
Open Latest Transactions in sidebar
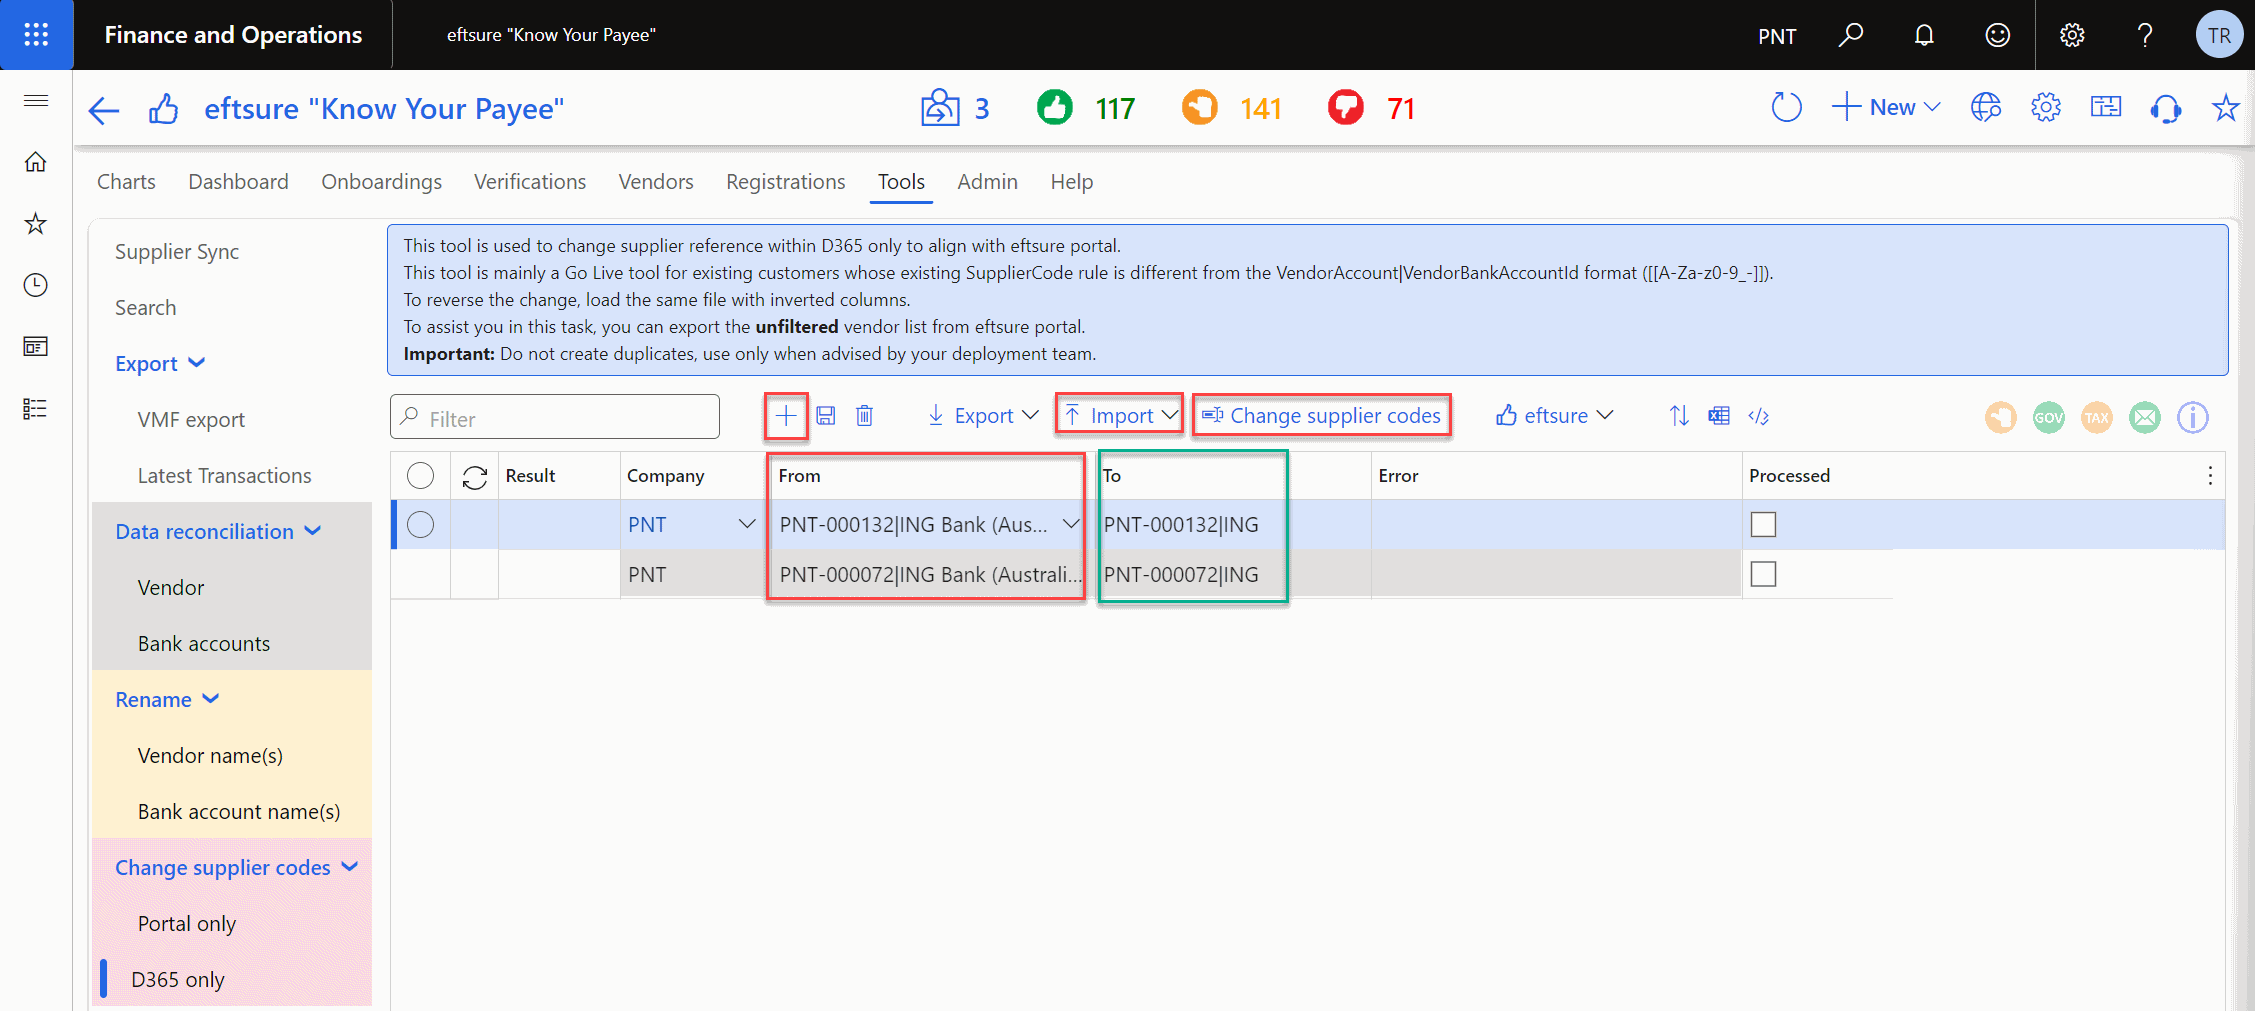(224, 476)
